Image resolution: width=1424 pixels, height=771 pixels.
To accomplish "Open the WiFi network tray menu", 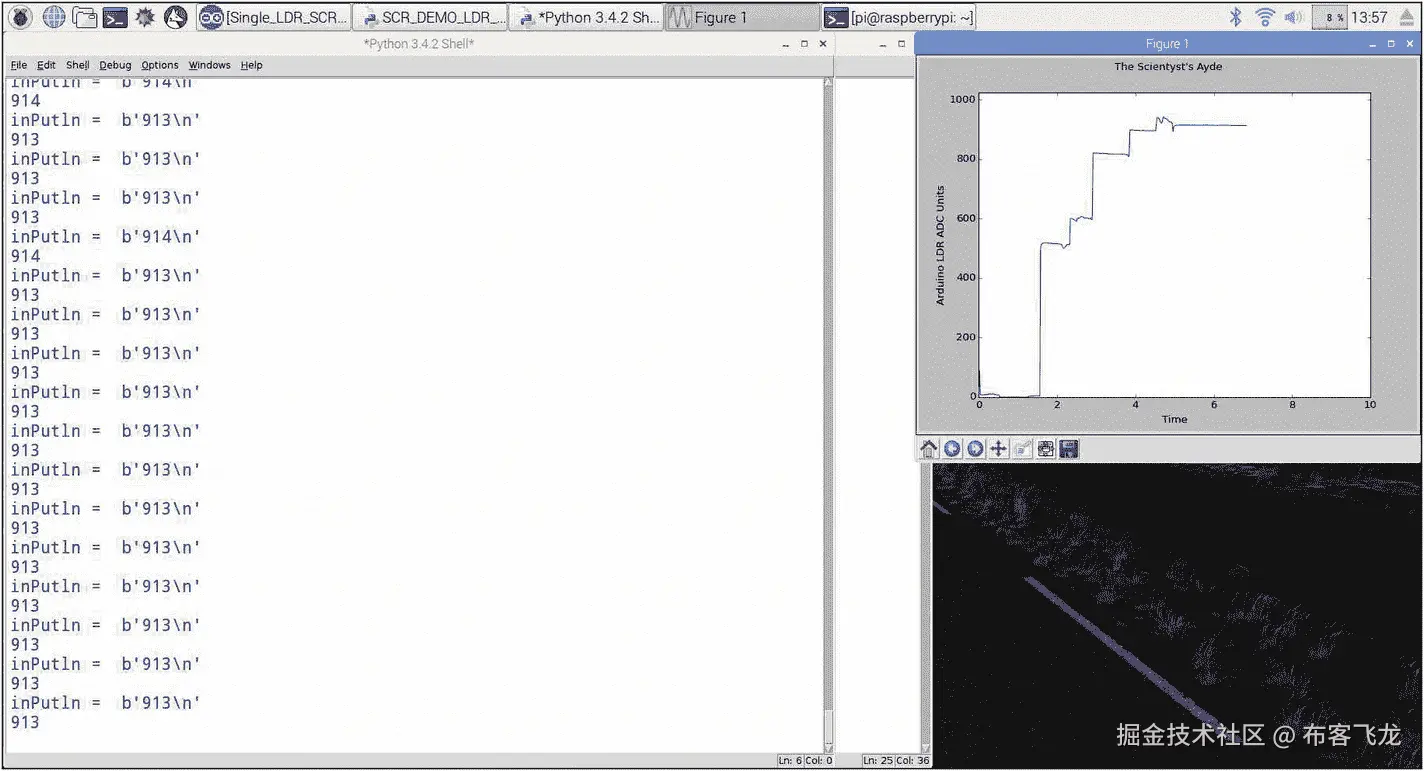I will pyautogui.click(x=1265, y=17).
